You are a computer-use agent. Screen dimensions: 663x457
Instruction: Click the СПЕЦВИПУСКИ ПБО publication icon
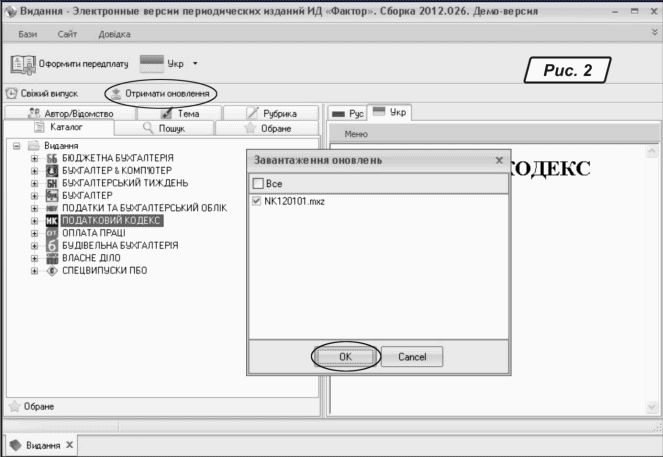coord(52,270)
